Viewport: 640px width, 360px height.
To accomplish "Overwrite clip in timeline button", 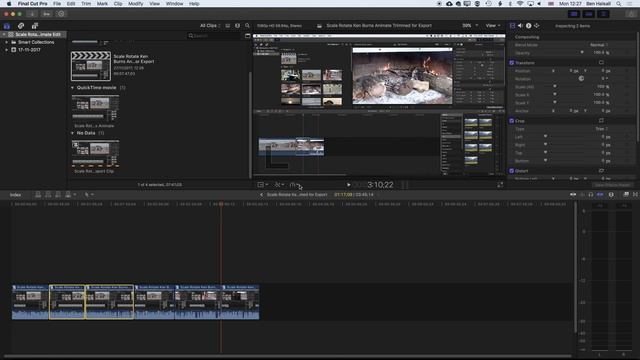I will pos(68,195).
